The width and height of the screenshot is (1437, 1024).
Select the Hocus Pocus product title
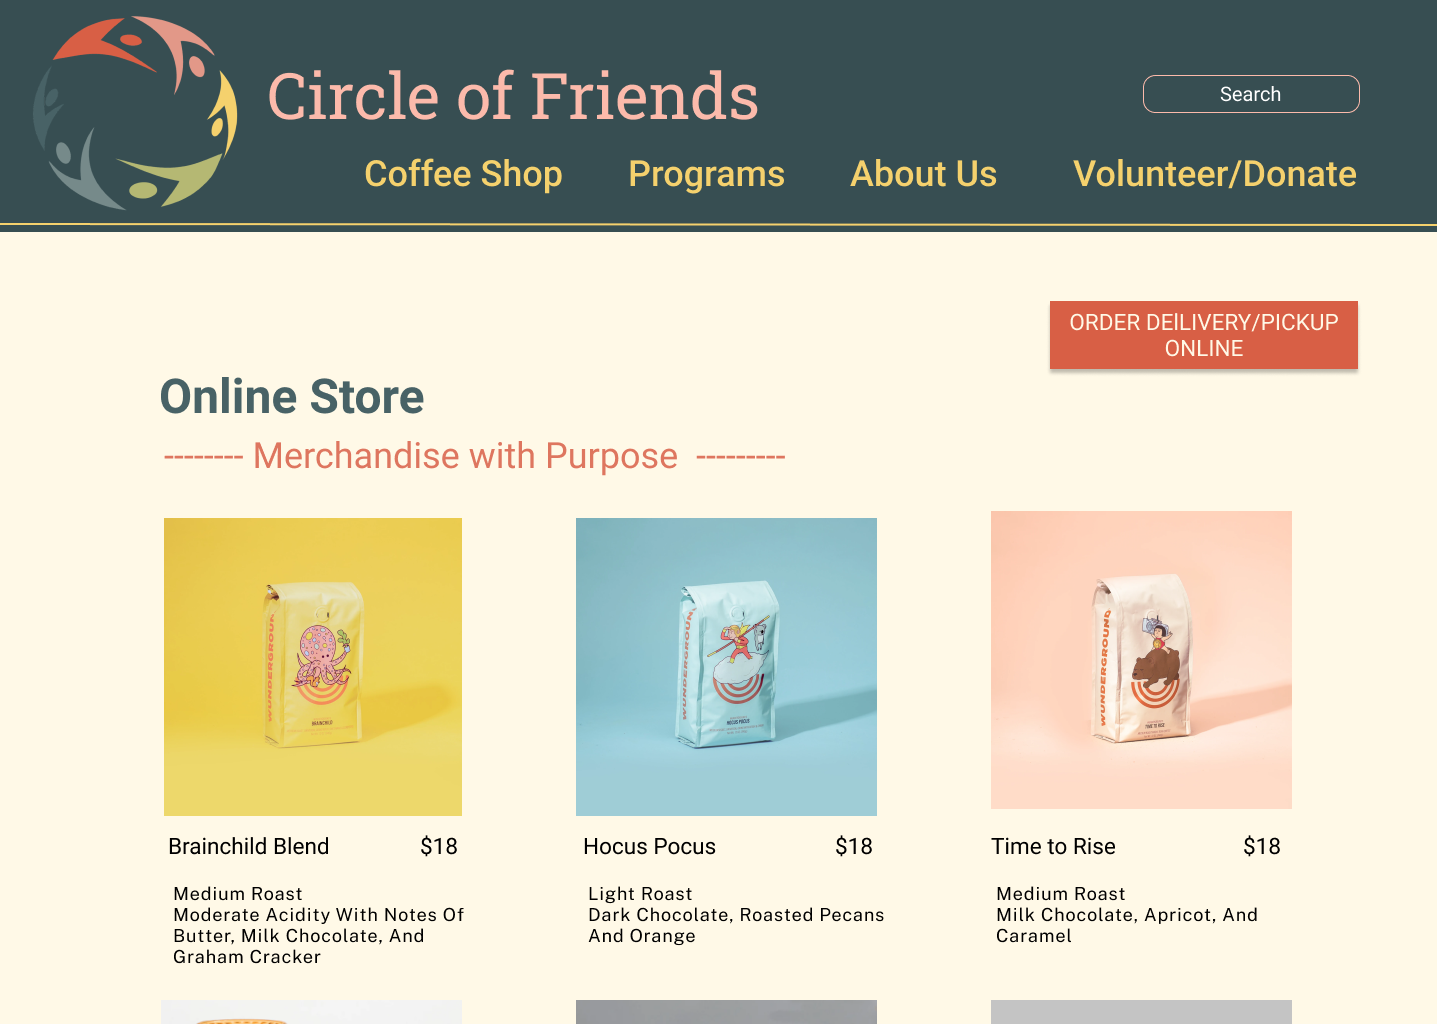[650, 846]
